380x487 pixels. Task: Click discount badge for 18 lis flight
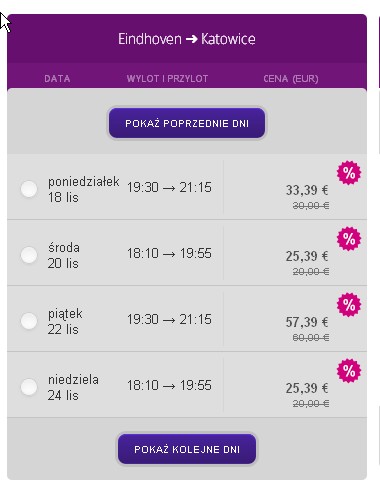coord(349,173)
